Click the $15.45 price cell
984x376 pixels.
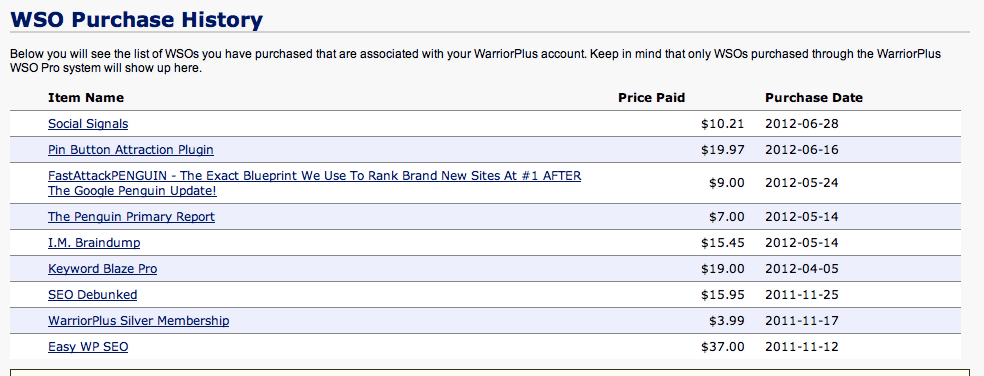tap(722, 242)
